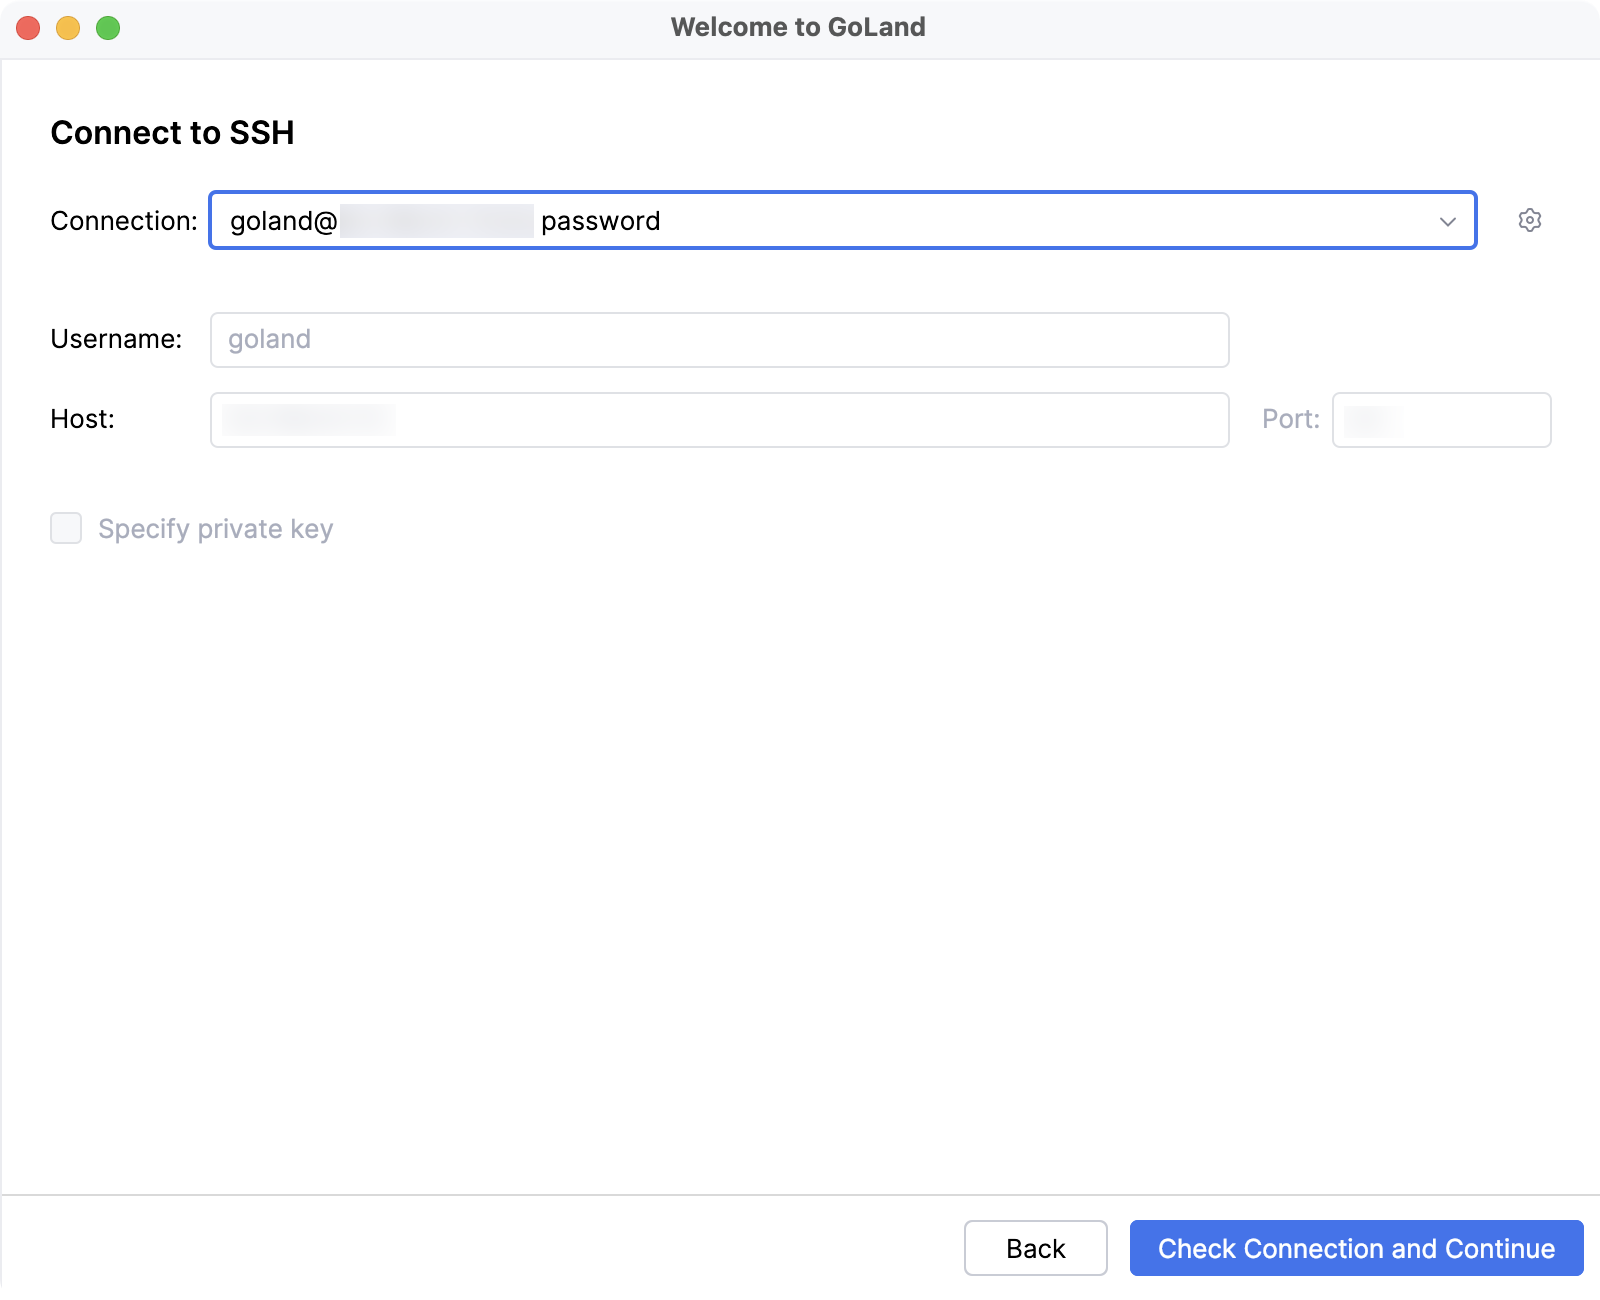This screenshot has height=1300, width=1600.
Task: Click the Connect to SSH heading
Action: click(x=174, y=132)
